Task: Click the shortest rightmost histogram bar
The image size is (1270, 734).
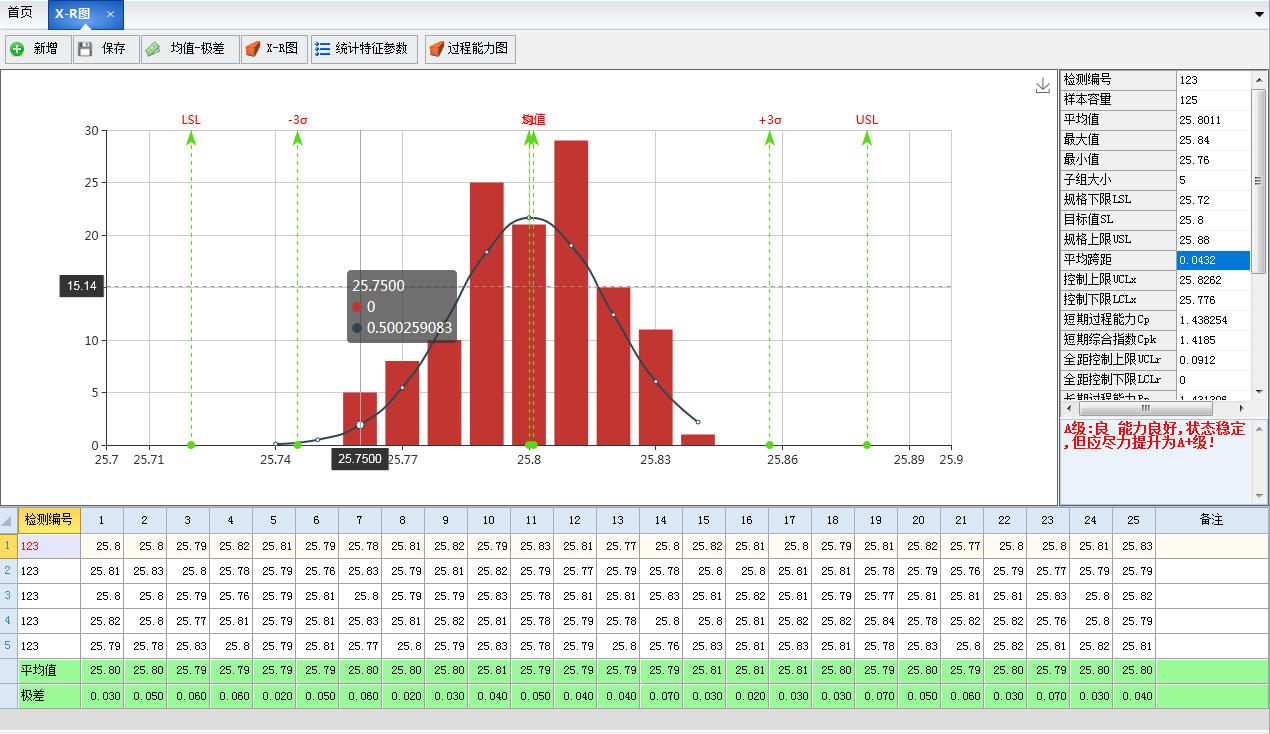Action: click(x=698, y=439)
